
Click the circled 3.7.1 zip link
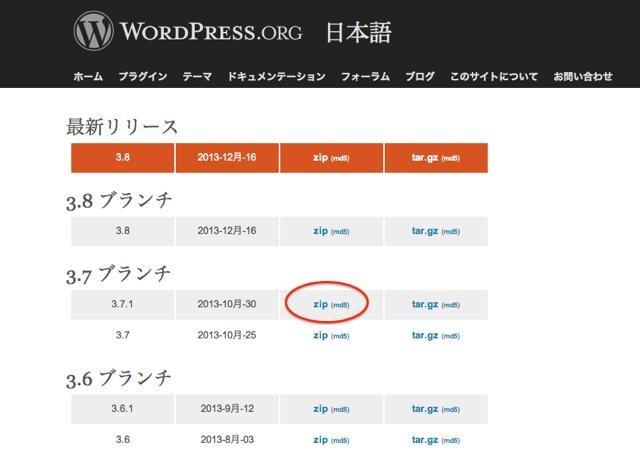pos(320,304)
